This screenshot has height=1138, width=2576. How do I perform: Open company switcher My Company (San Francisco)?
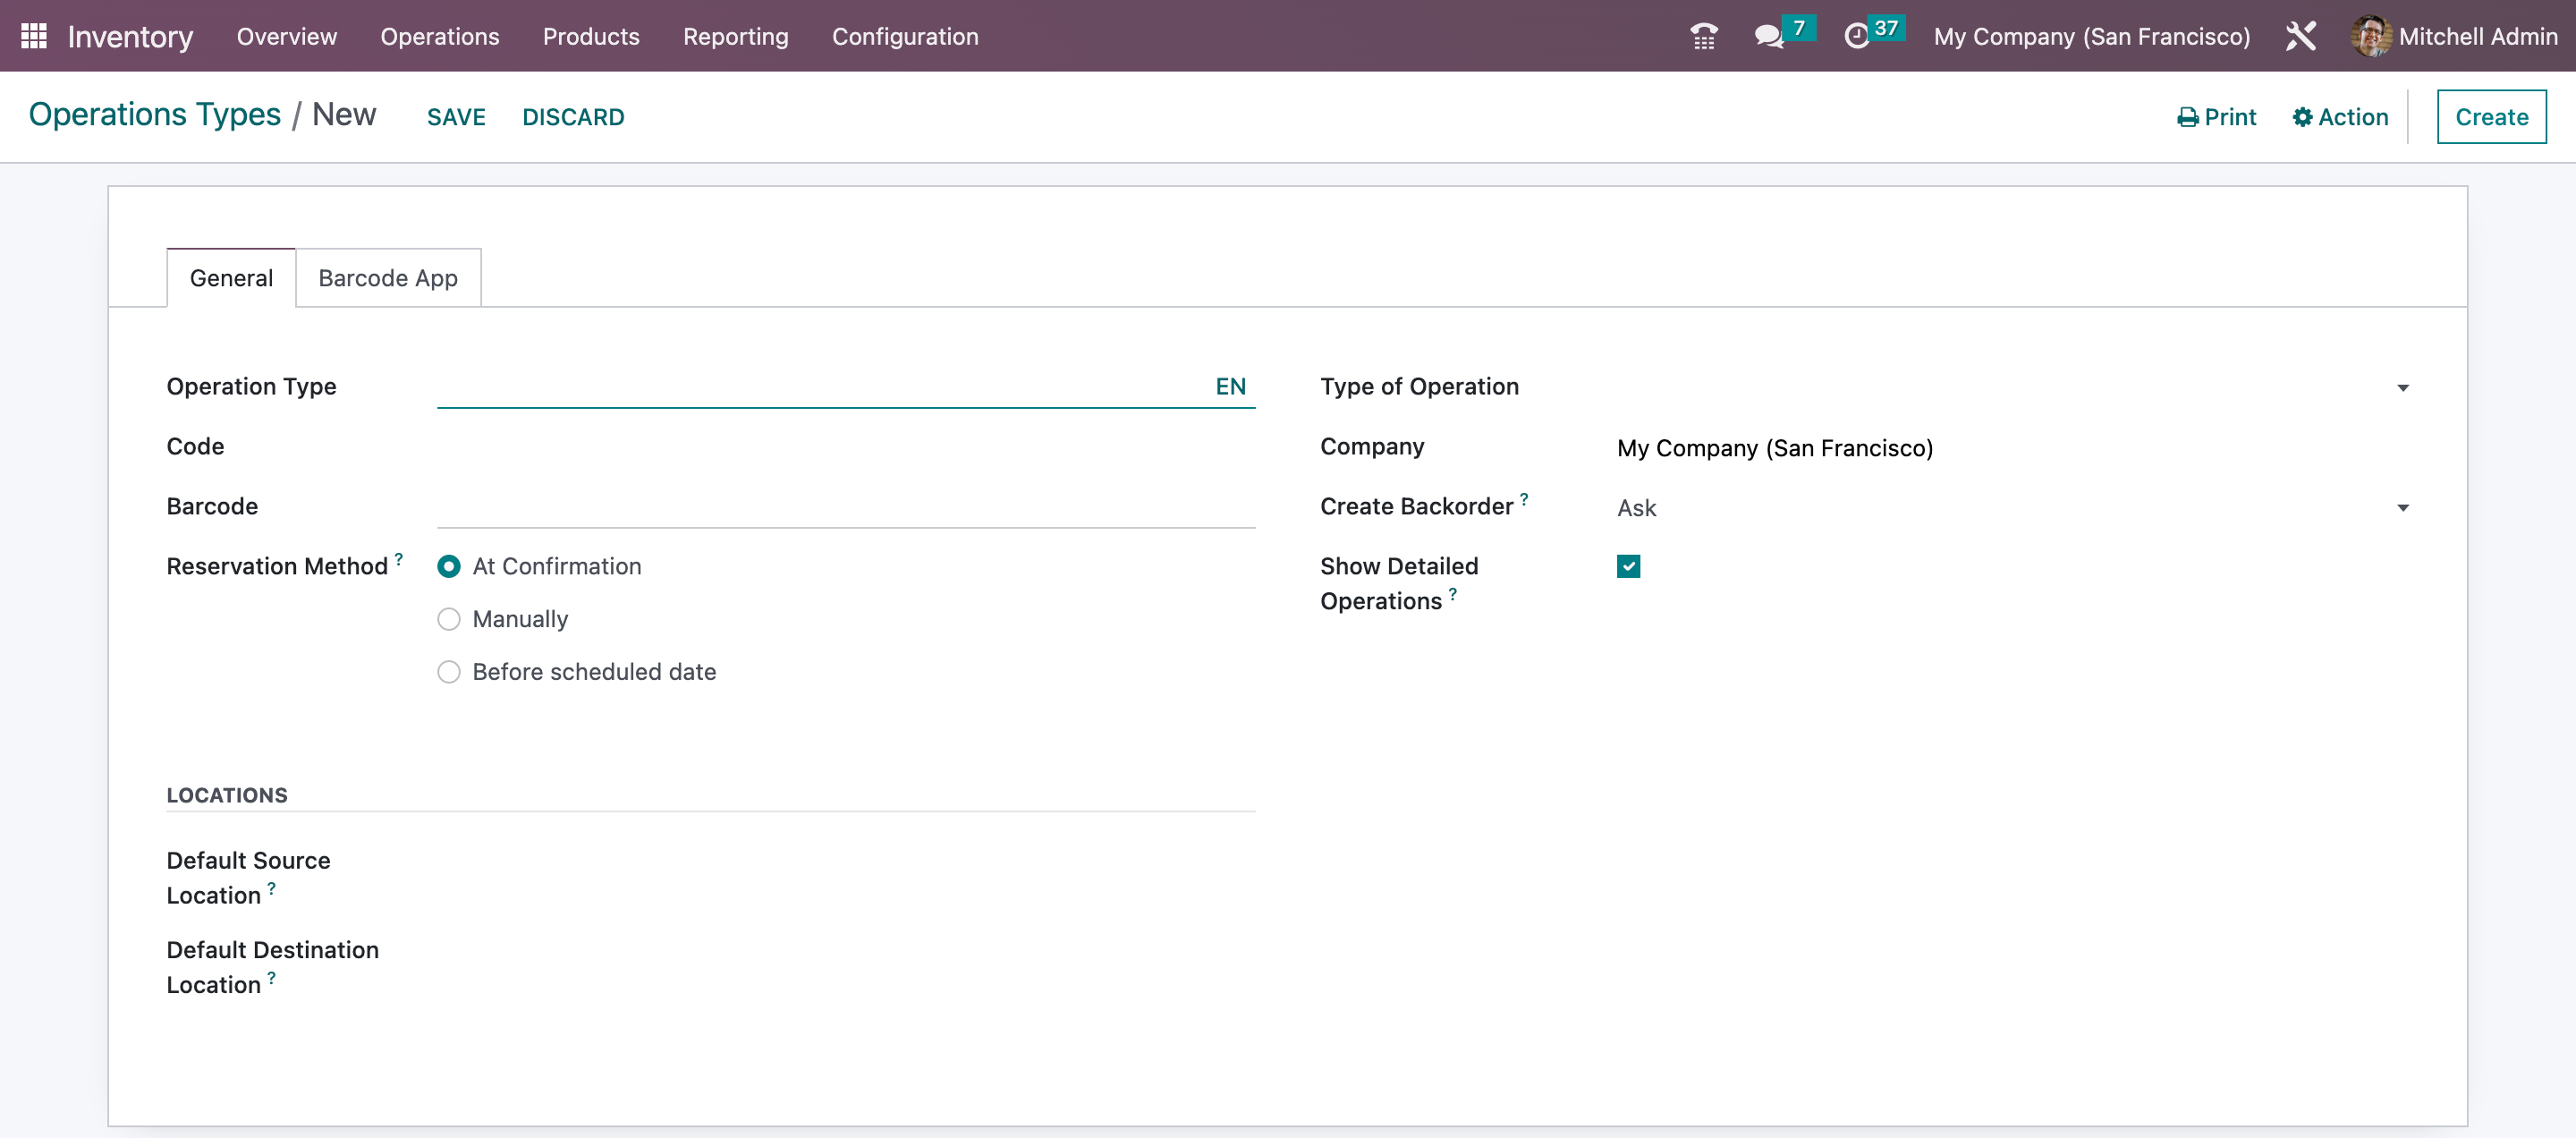2091,36
